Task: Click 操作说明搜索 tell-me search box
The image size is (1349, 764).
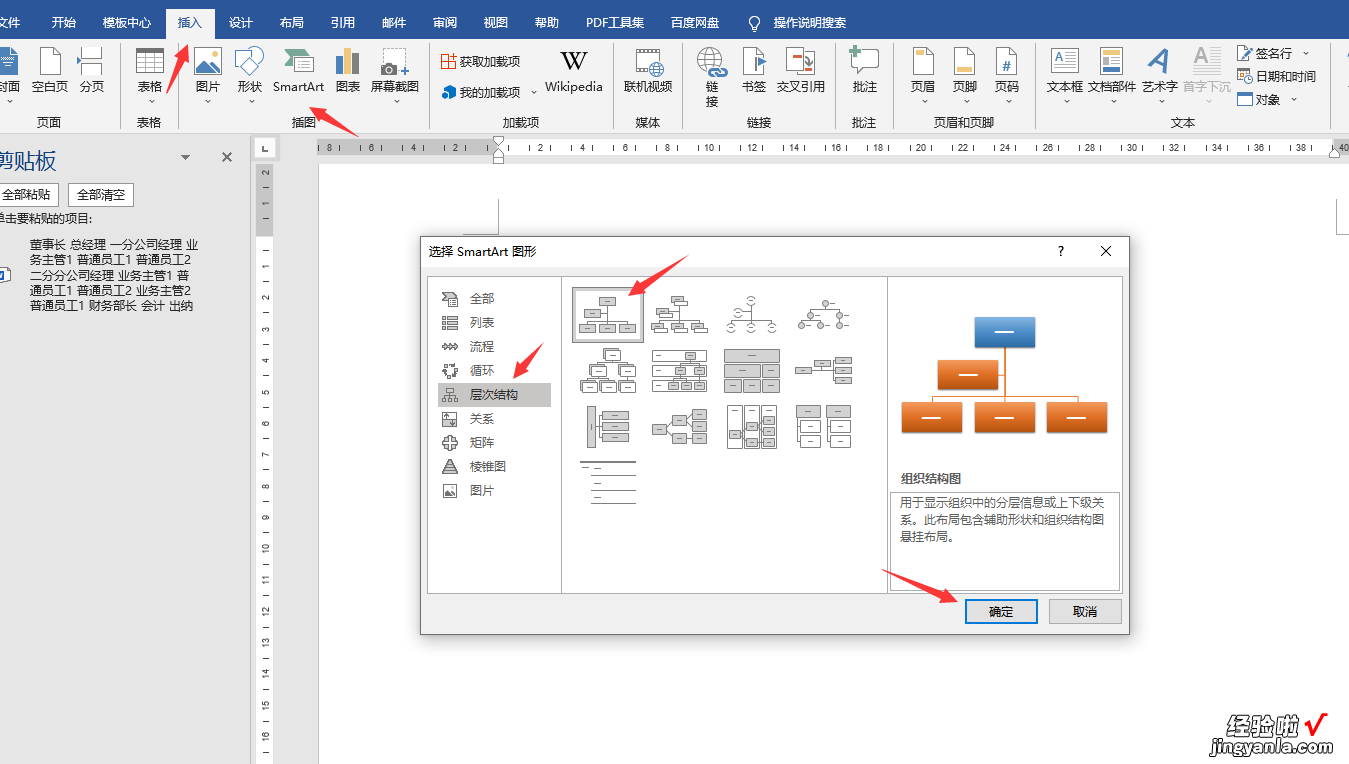Action: coord(798,22)
